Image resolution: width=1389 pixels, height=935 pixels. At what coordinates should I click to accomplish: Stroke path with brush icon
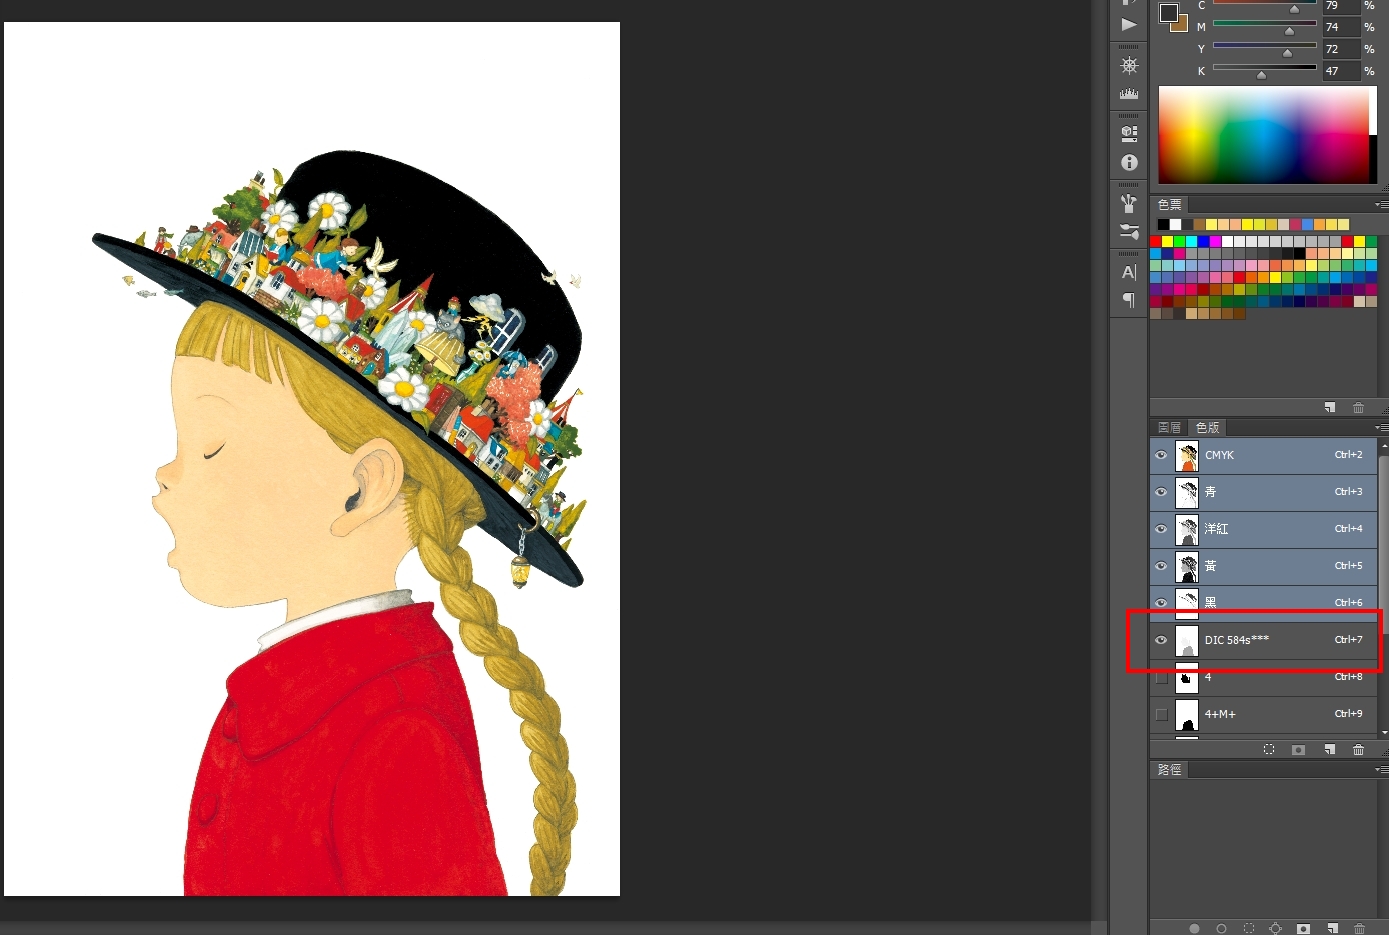coord(1221,929)
